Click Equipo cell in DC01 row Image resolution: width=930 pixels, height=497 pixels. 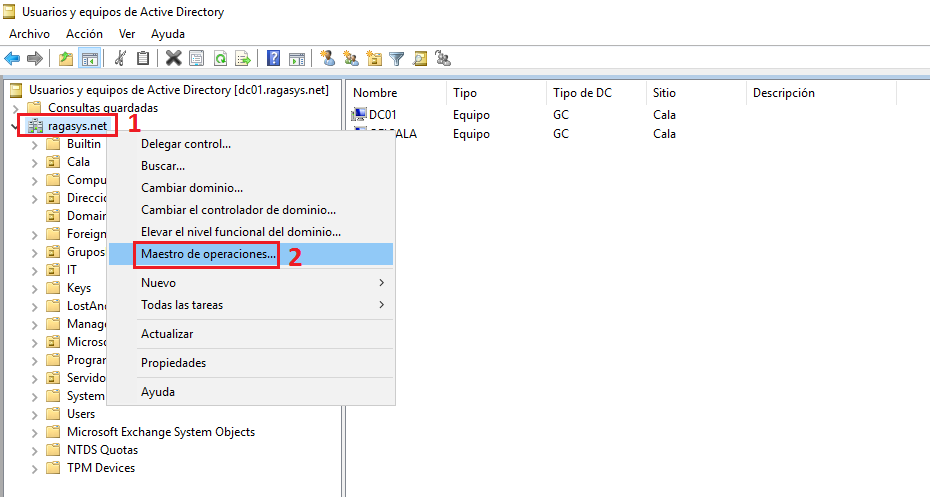[472, 114]
